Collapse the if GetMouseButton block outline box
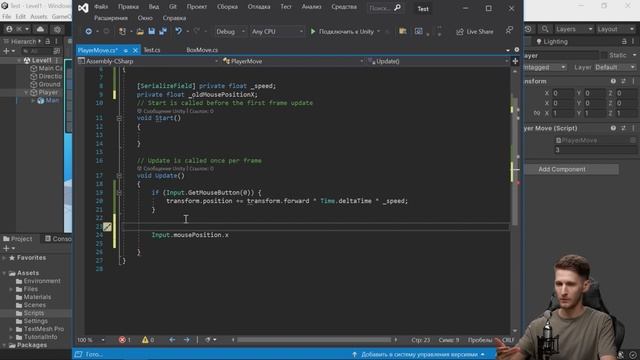This screenshot has height=360, width=640. pos(119,193)
